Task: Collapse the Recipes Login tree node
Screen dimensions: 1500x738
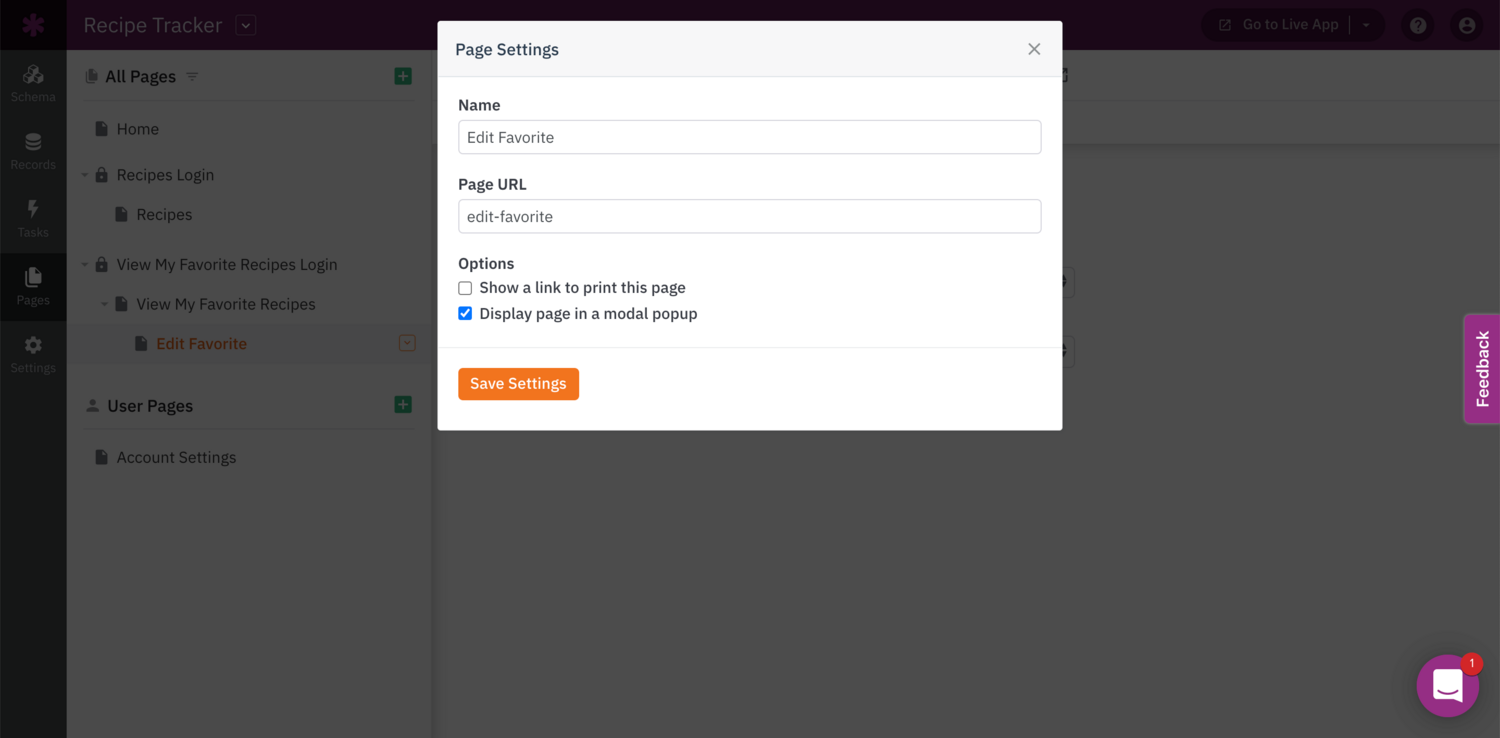Action: click(x=85, y=175)
